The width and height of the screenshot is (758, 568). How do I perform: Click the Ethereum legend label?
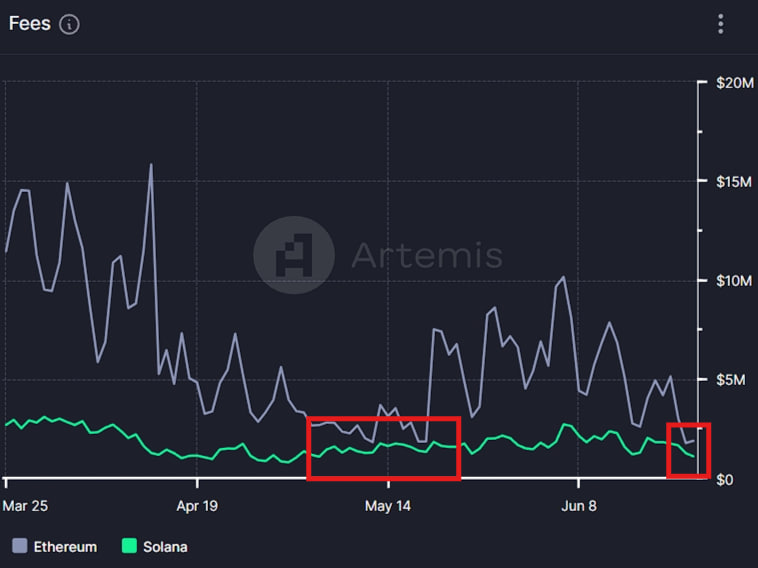(x=65, y=547)
